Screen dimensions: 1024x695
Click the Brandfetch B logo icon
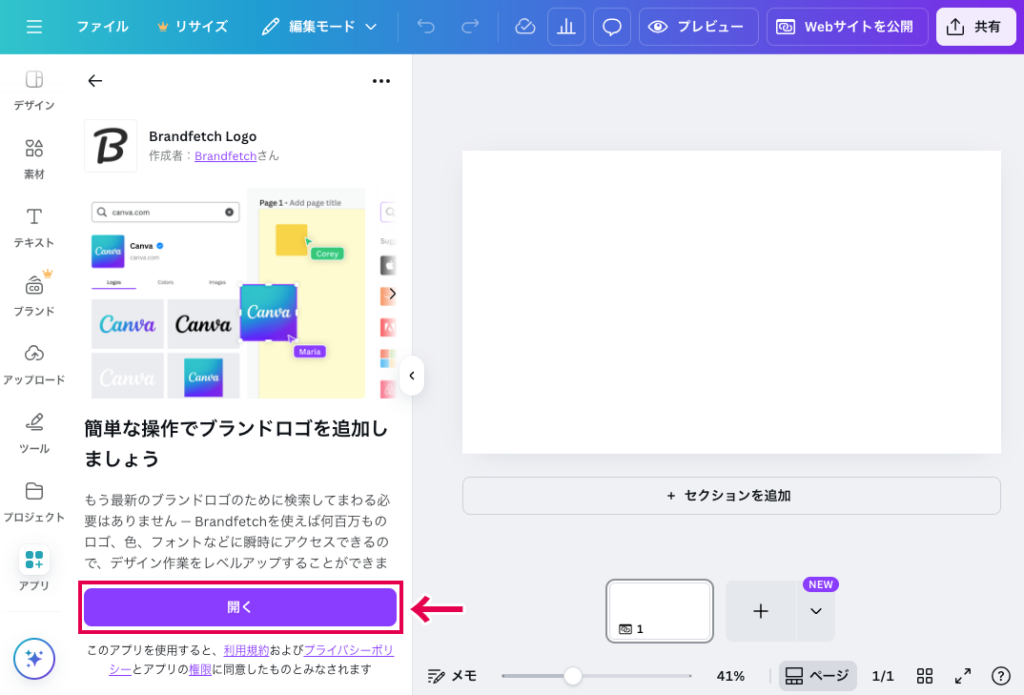[x=110, y=145]
